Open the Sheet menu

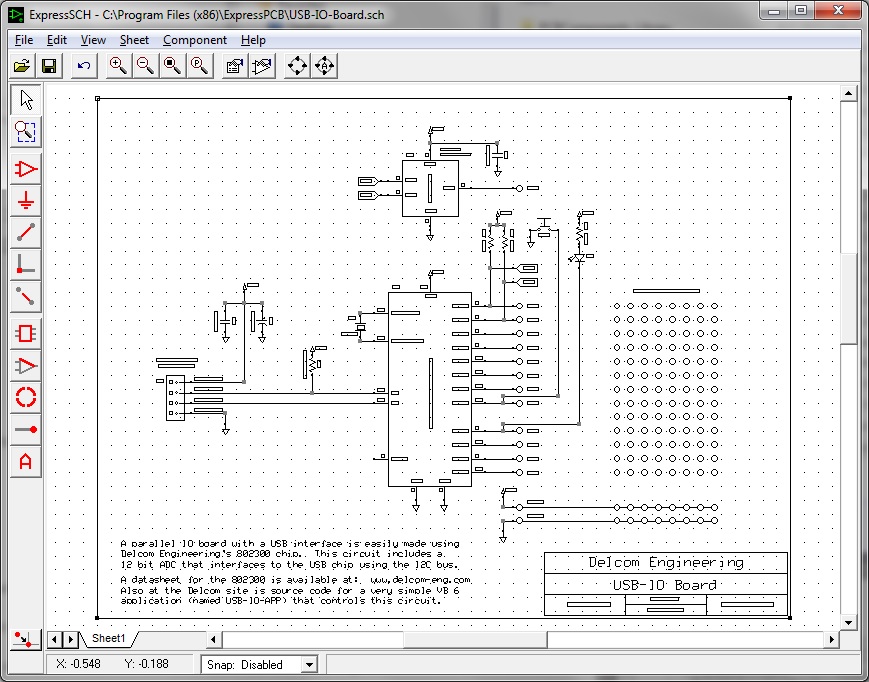[x=133, y=40]
